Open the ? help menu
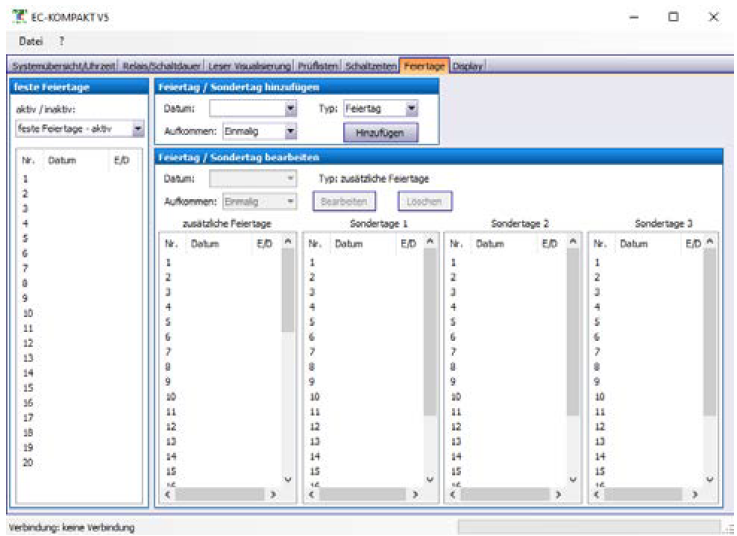This screenshot has height=536, width=737. 61,41
